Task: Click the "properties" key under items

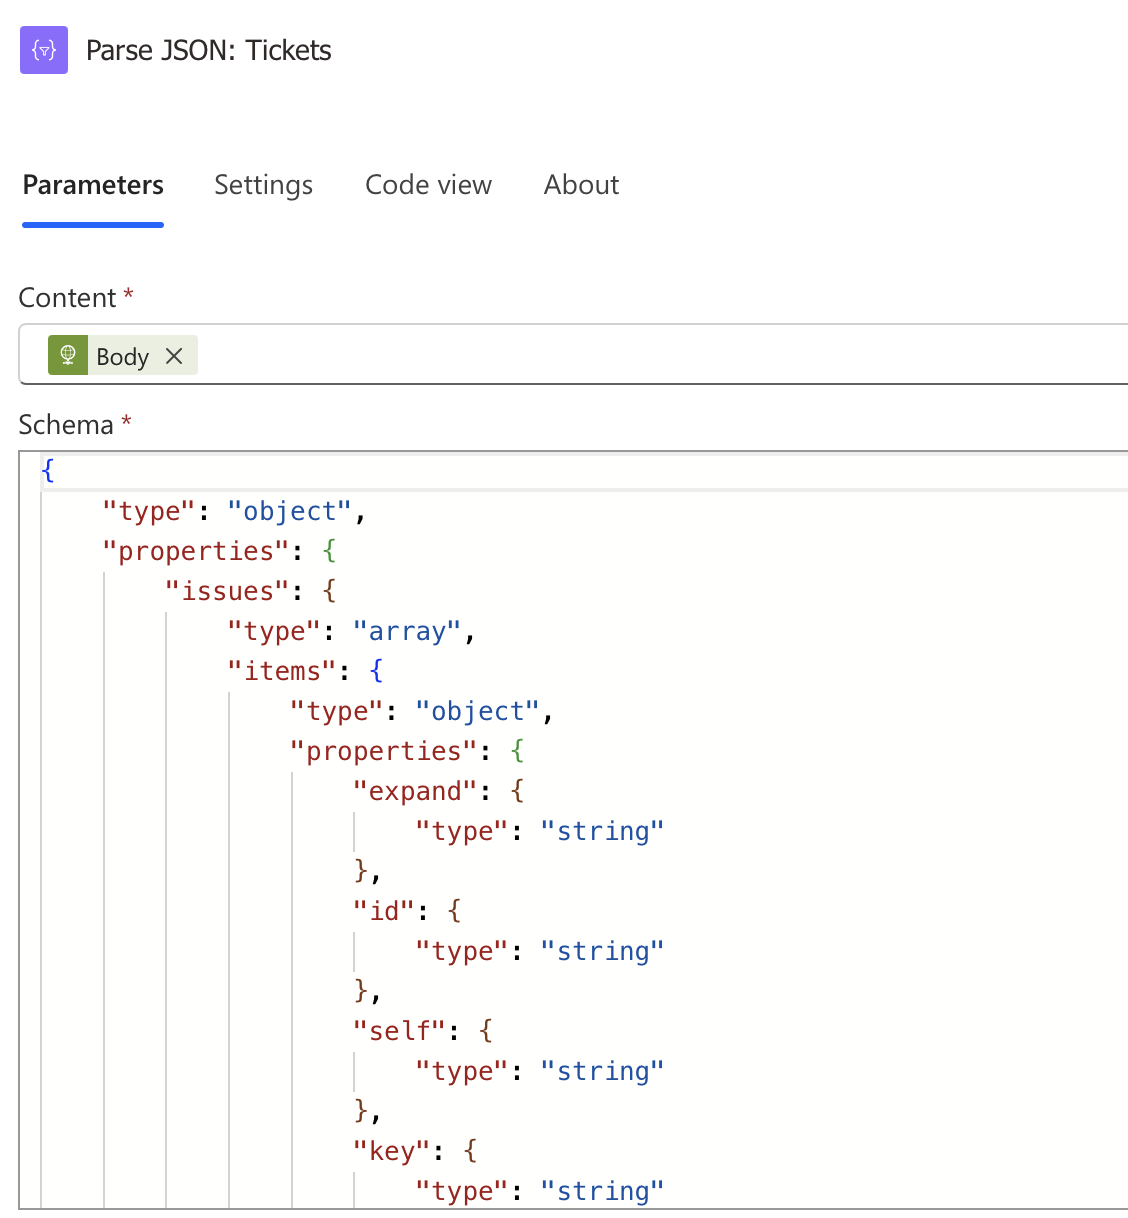Action: (384, 751)
